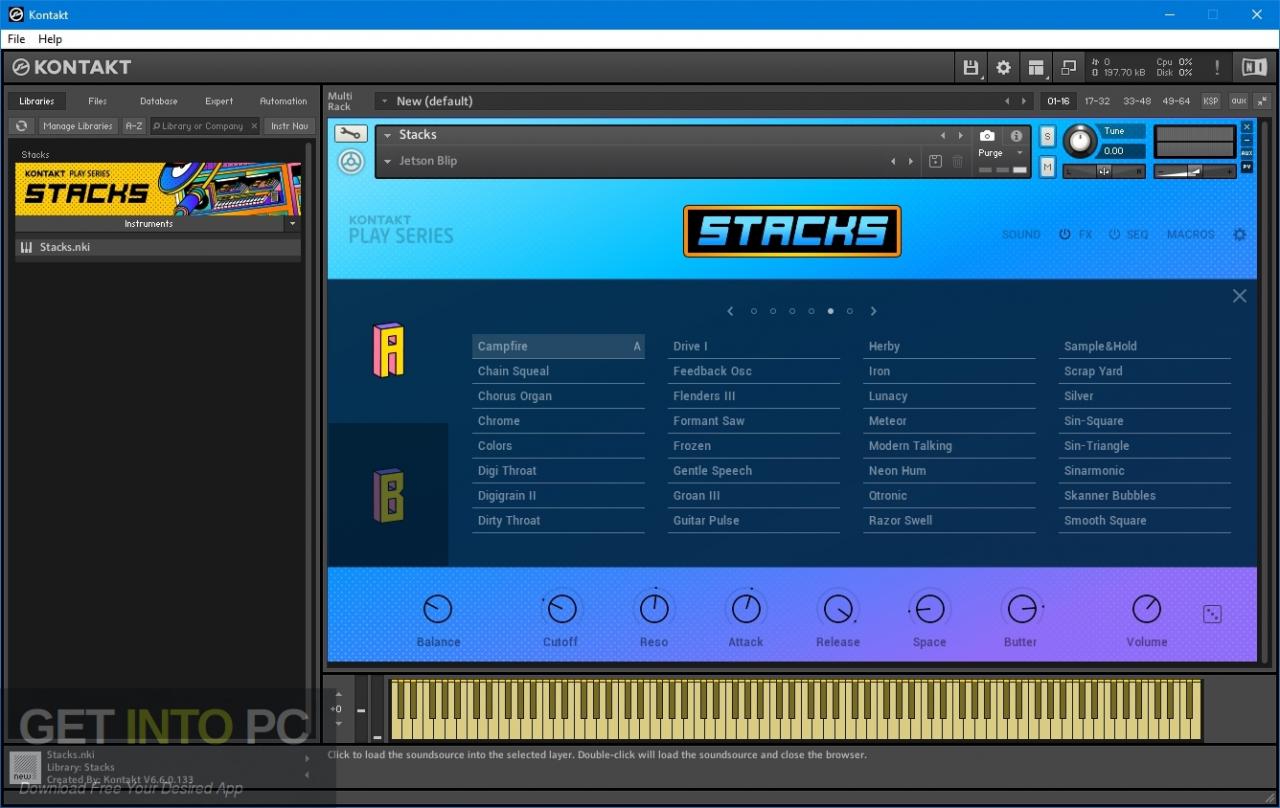Toggle A-Z library sorting
1280x808 pixels.
[x=133, y=126]
